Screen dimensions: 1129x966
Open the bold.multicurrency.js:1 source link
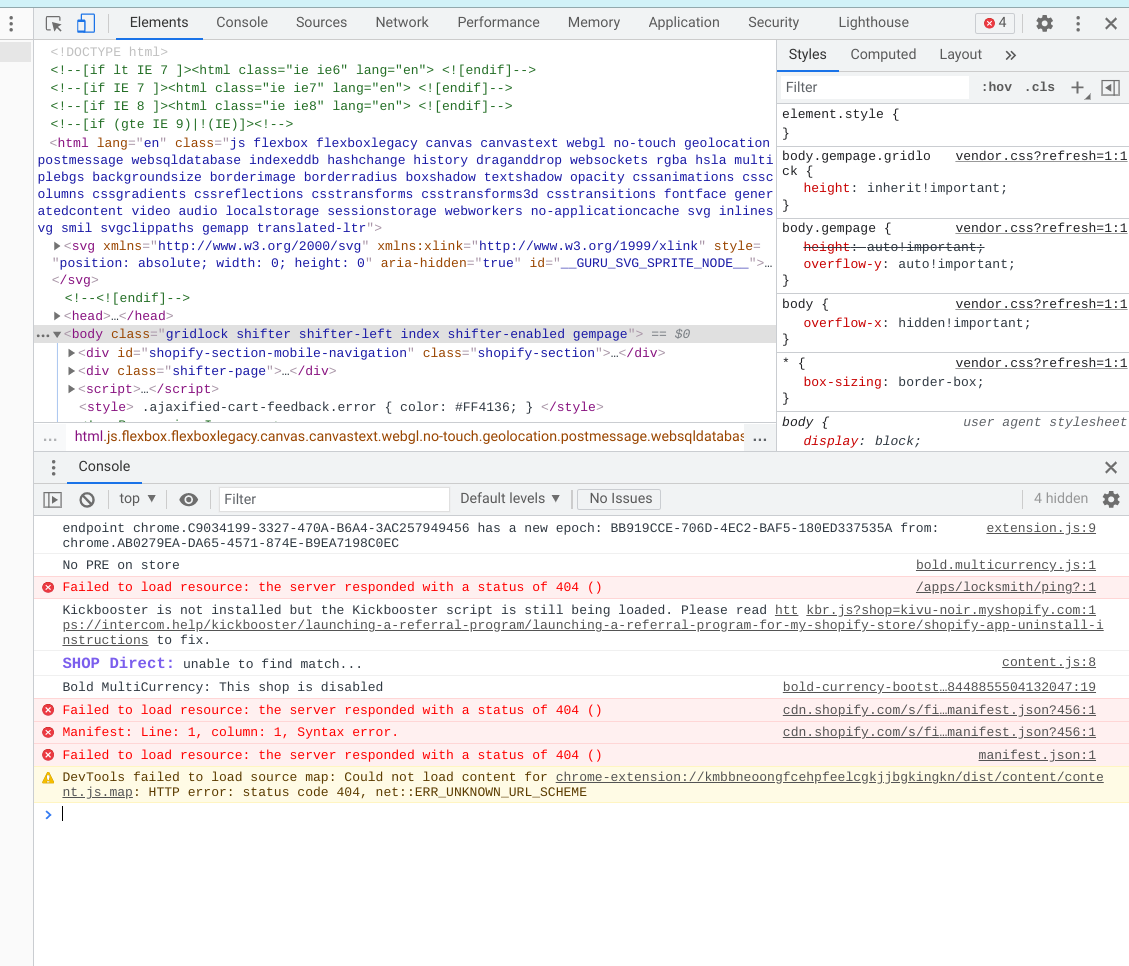pyautogui.click(x=1005, y=566)
